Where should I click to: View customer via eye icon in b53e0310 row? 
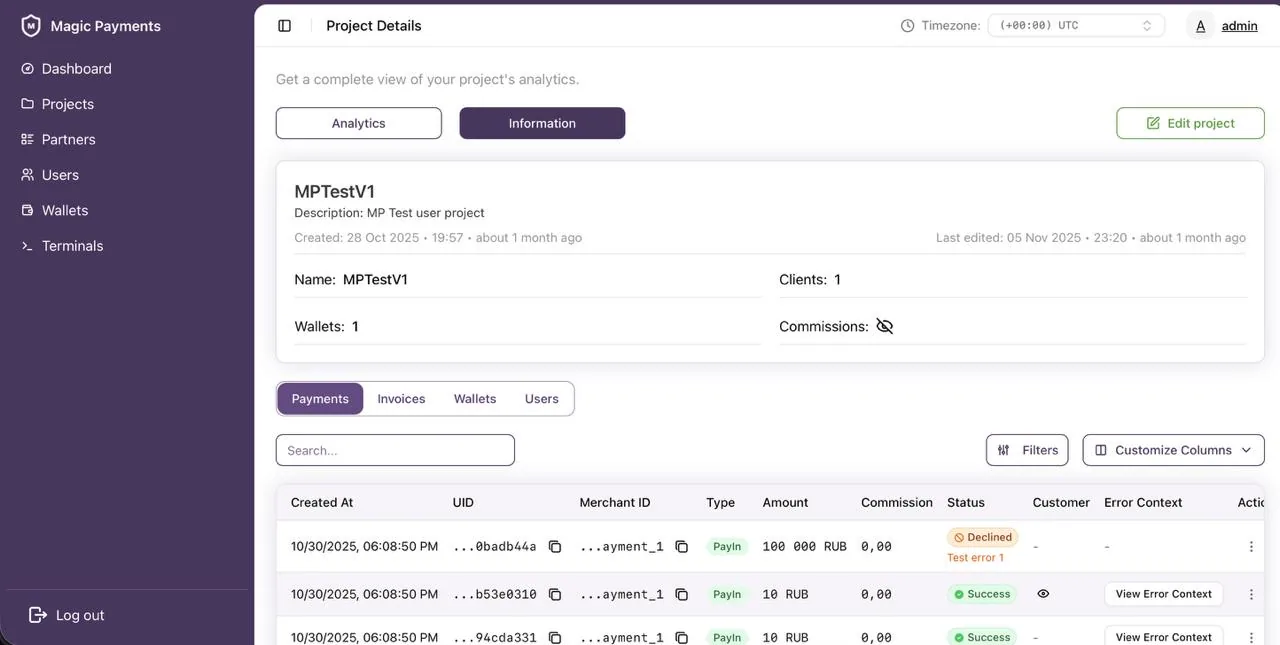click(1043, 594)
